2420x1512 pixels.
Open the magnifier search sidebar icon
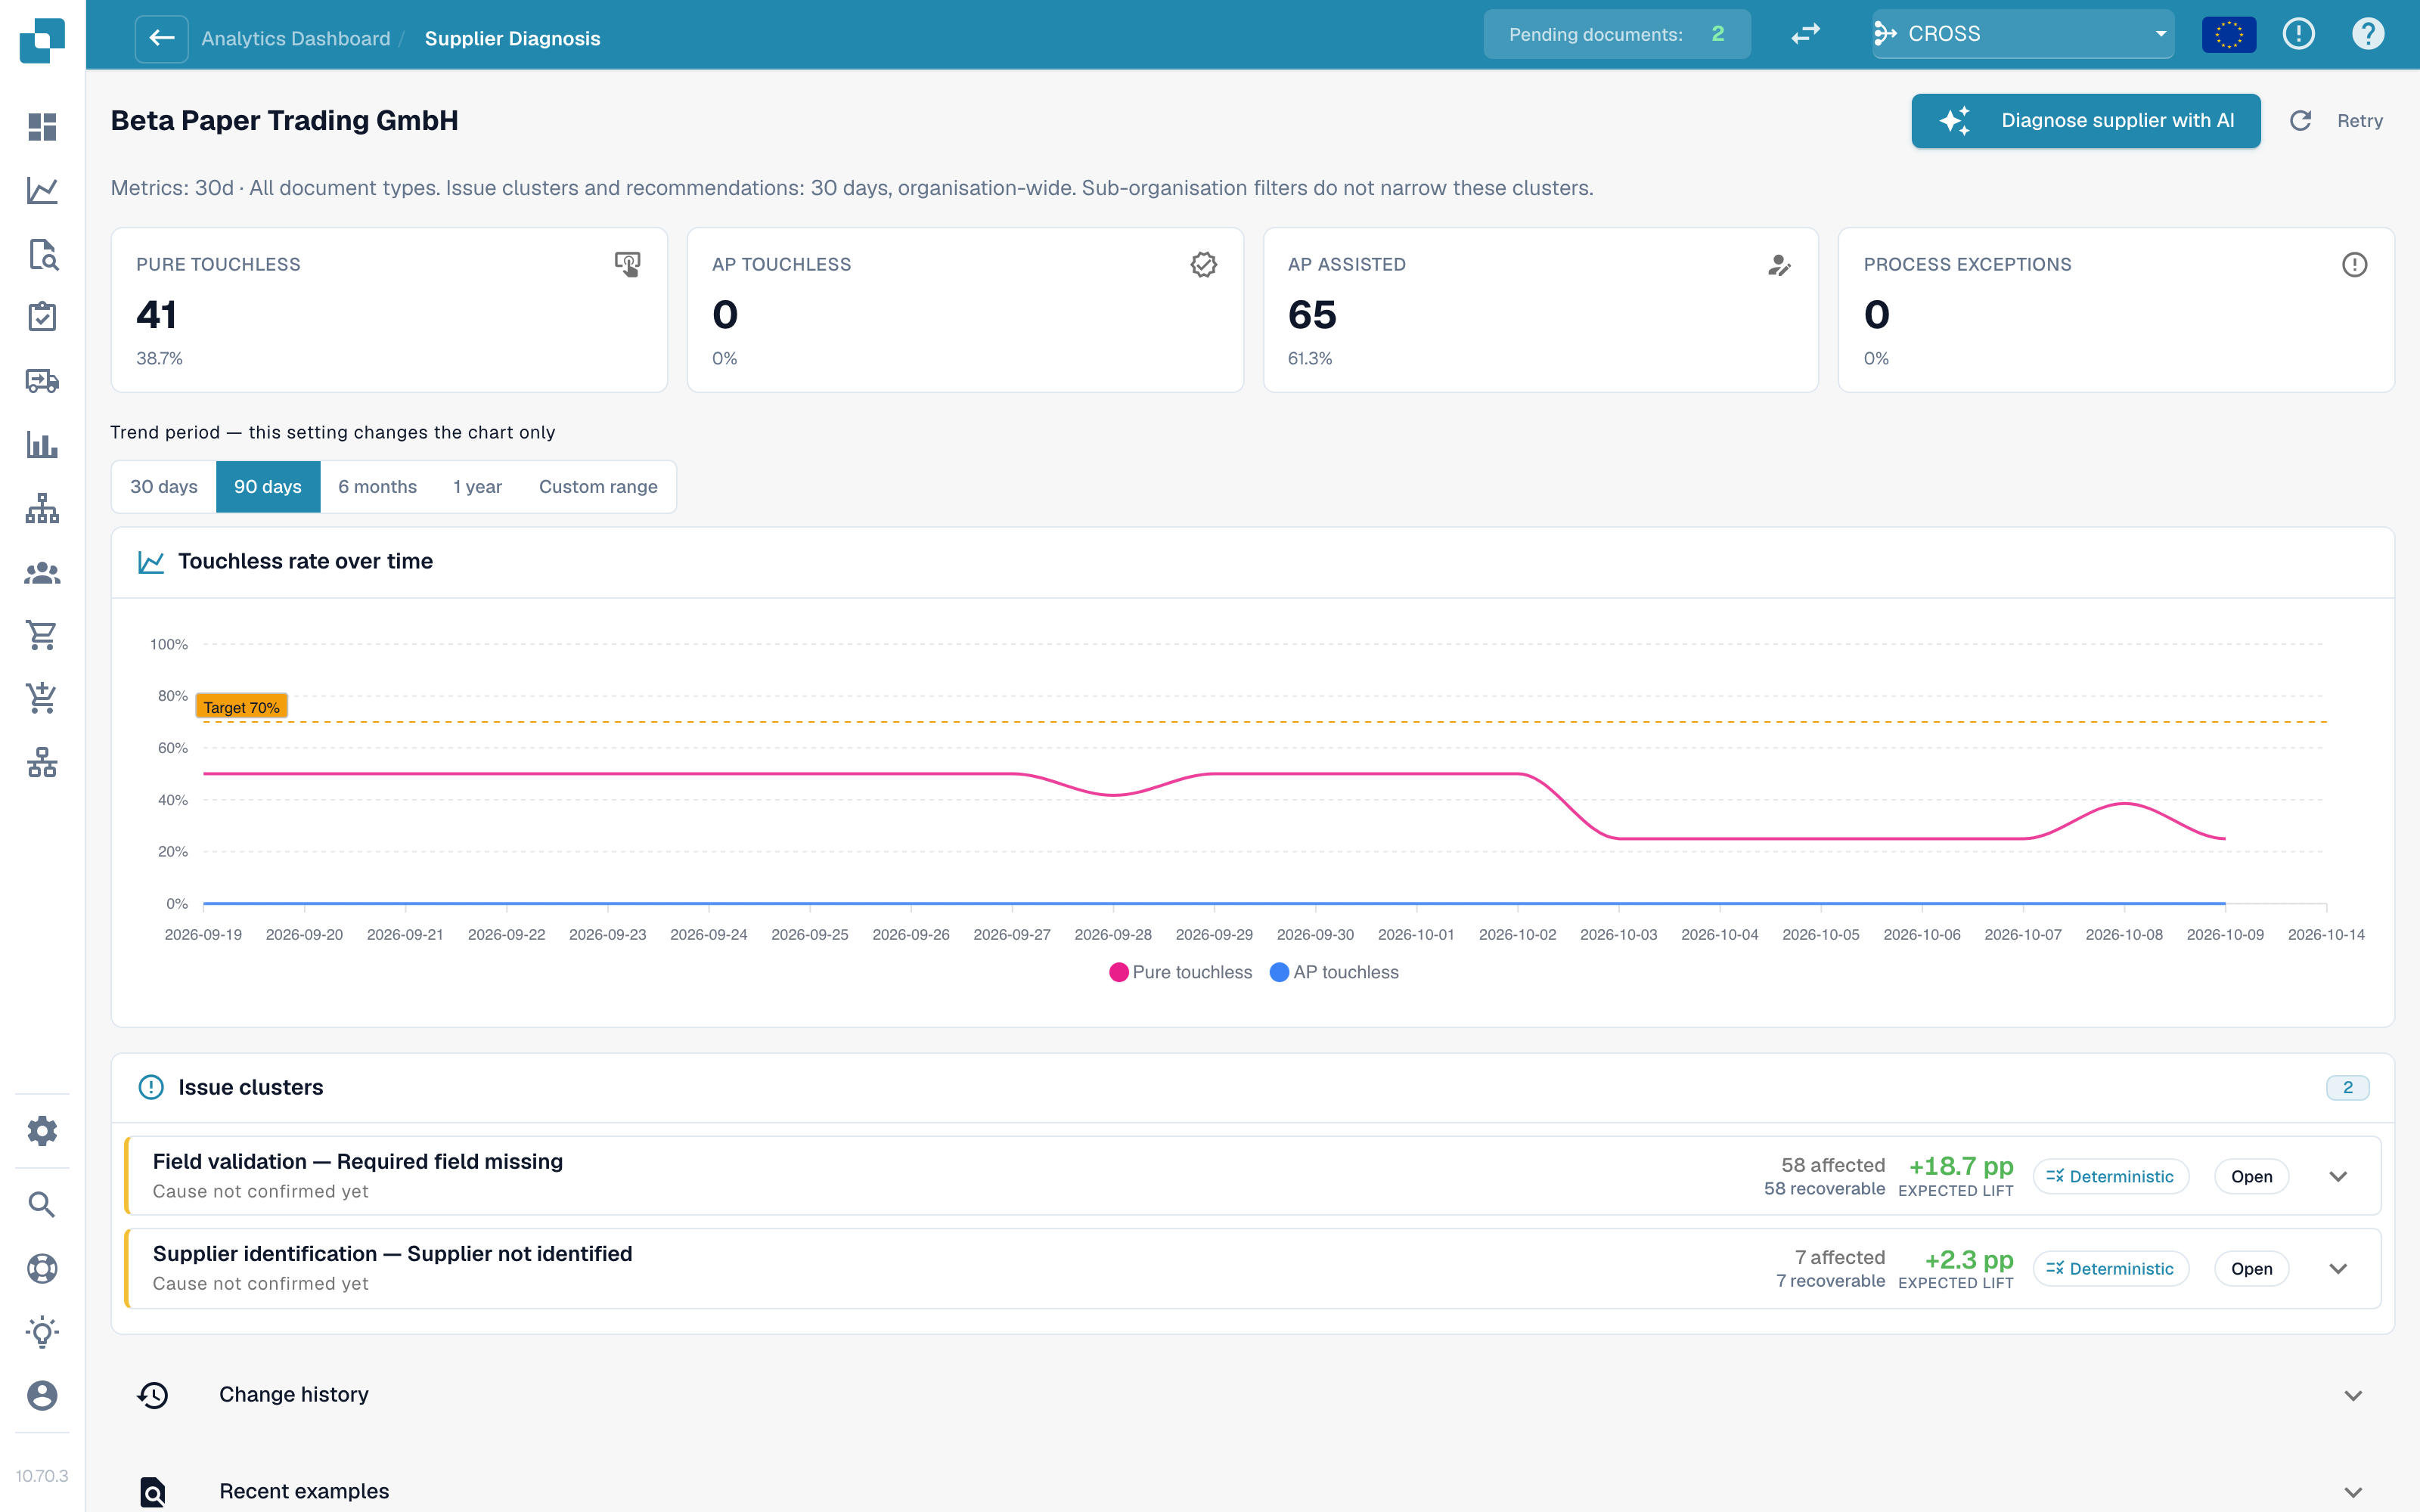(42, 1205)
